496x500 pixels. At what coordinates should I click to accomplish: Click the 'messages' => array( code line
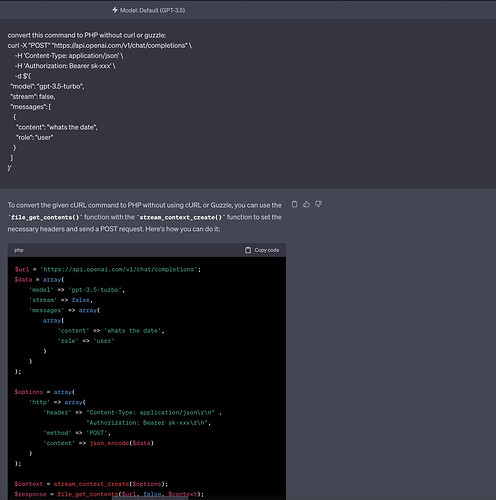(x=64, y=310)
